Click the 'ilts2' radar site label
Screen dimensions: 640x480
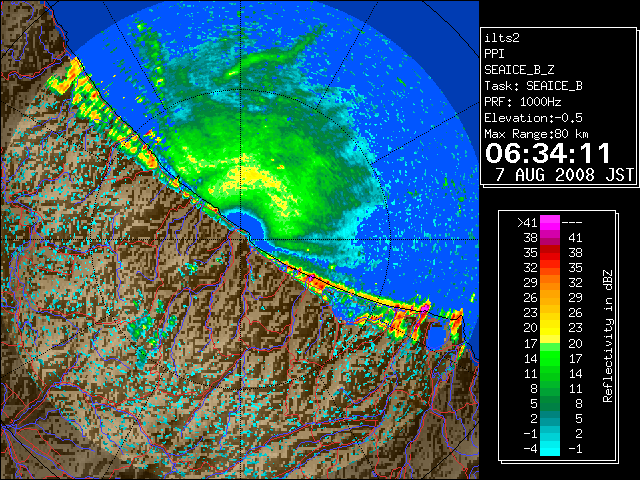pos(502,38)
